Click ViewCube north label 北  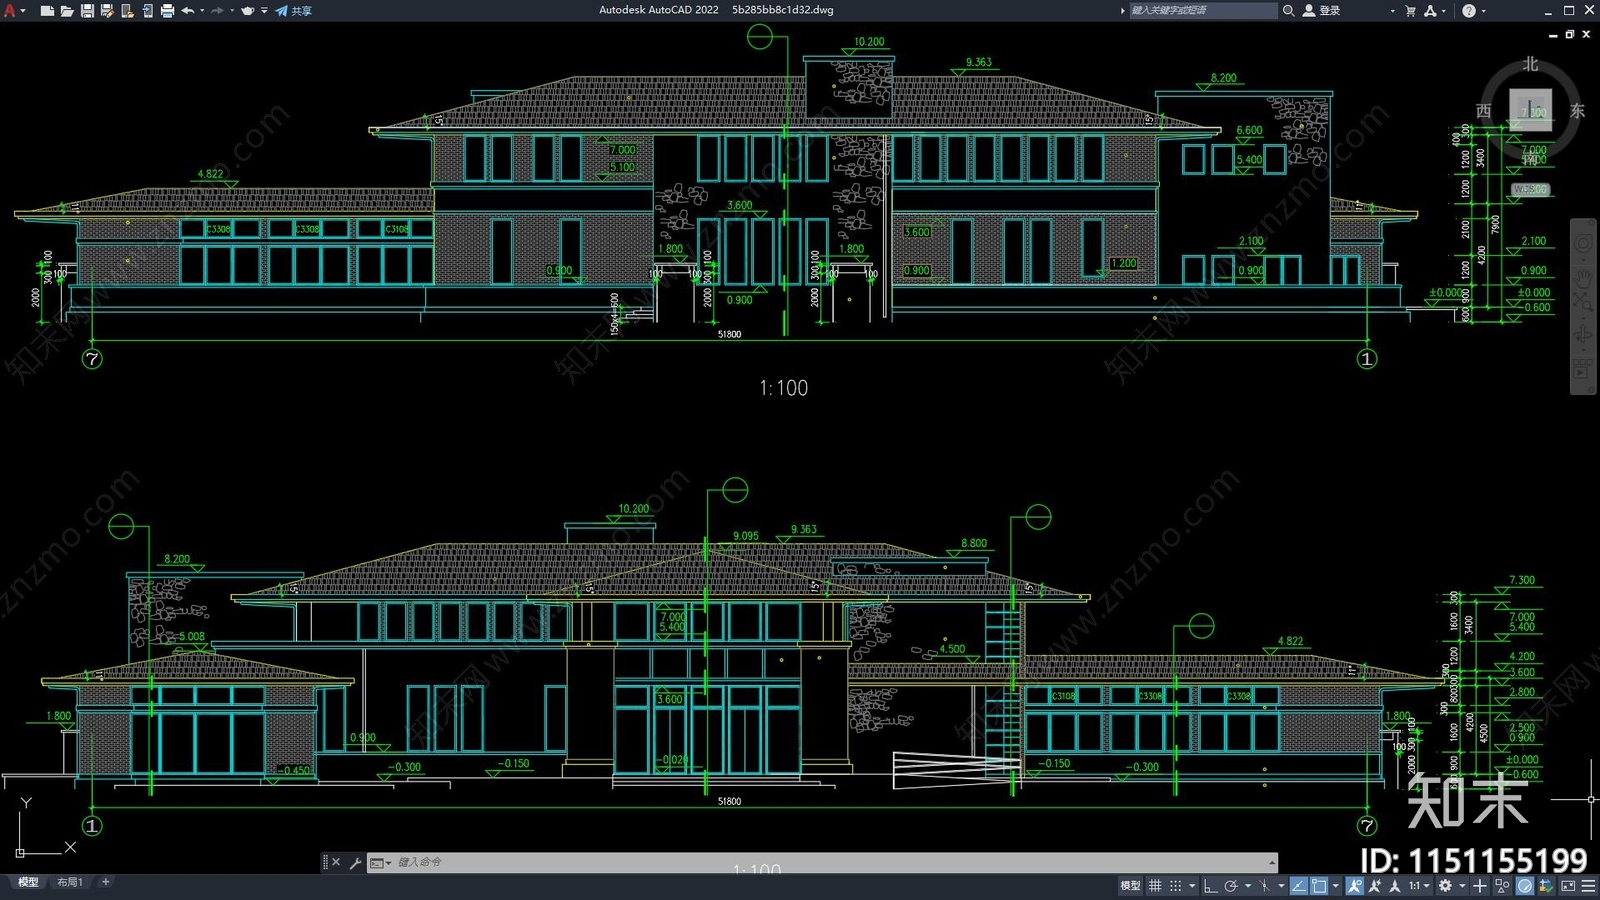point(1530,64)
